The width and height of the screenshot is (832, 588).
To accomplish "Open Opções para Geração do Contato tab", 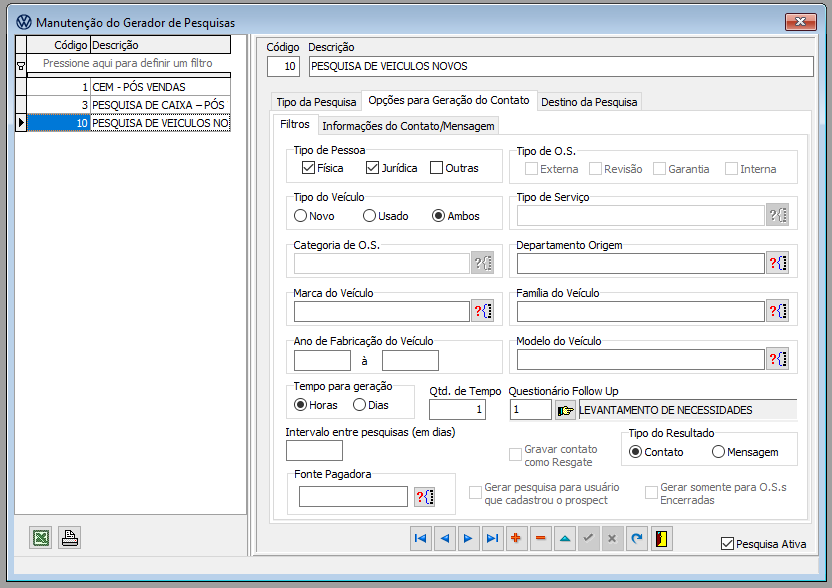I will [x=449, y=100].
